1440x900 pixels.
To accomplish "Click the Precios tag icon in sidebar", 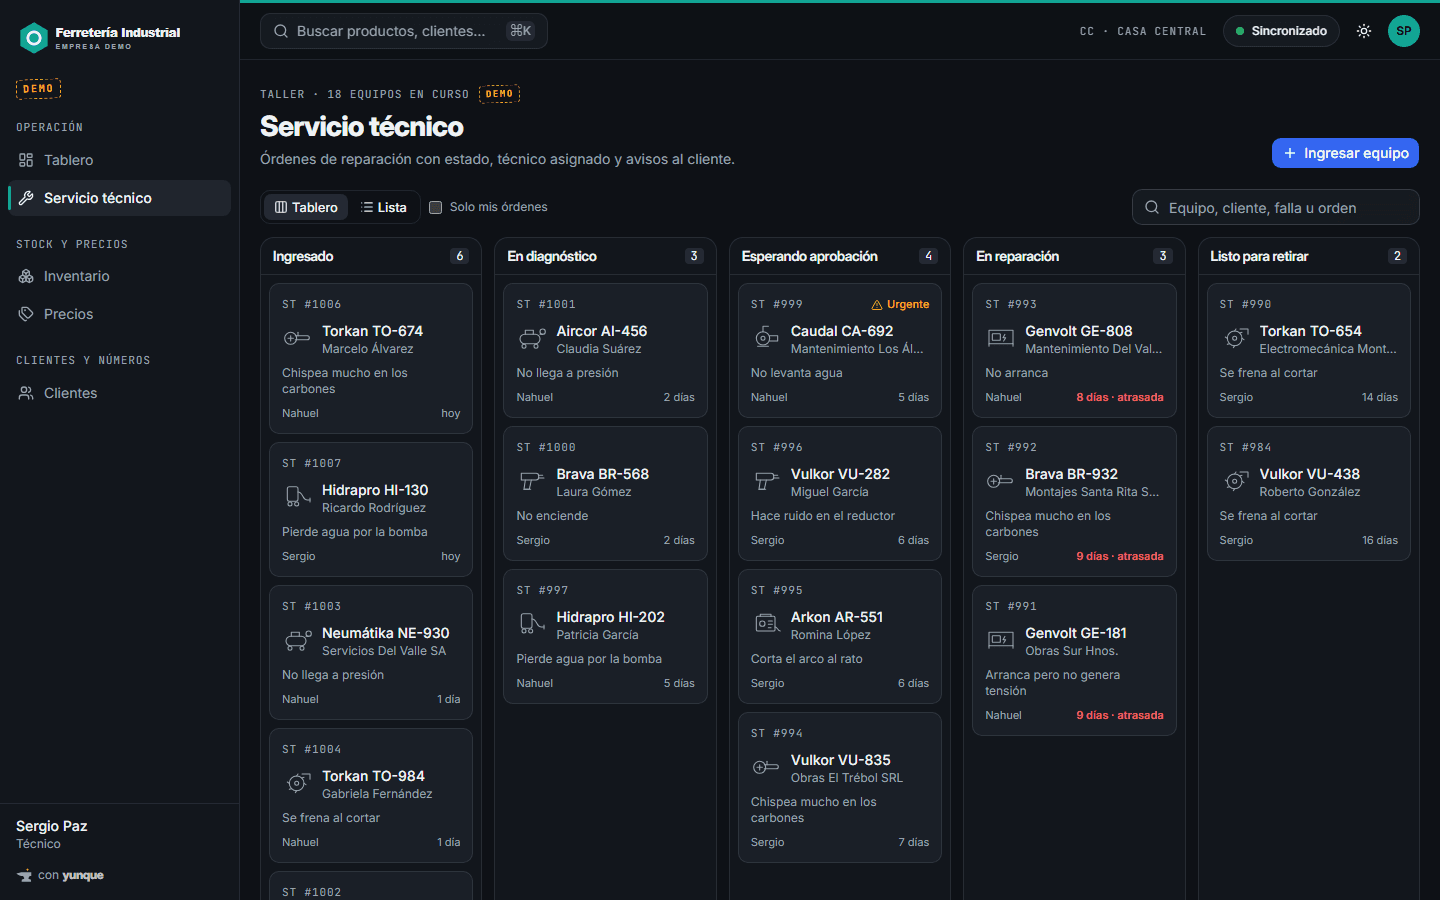I will tap(26, 314).
